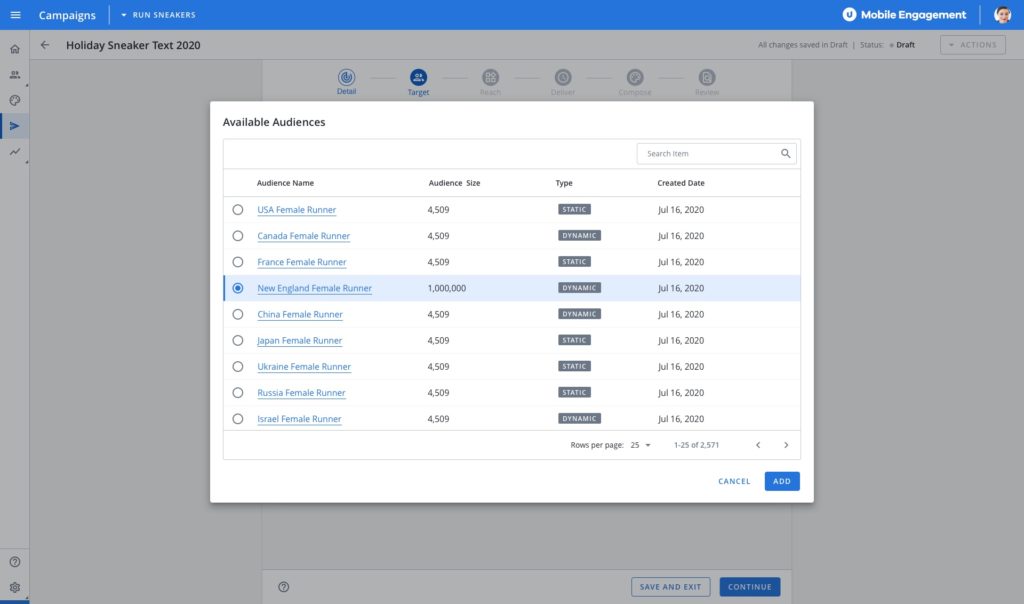The image size is (1024, 604).
Task: Select Ukraine Female Runner radio button
Action: tap(238, 366)
